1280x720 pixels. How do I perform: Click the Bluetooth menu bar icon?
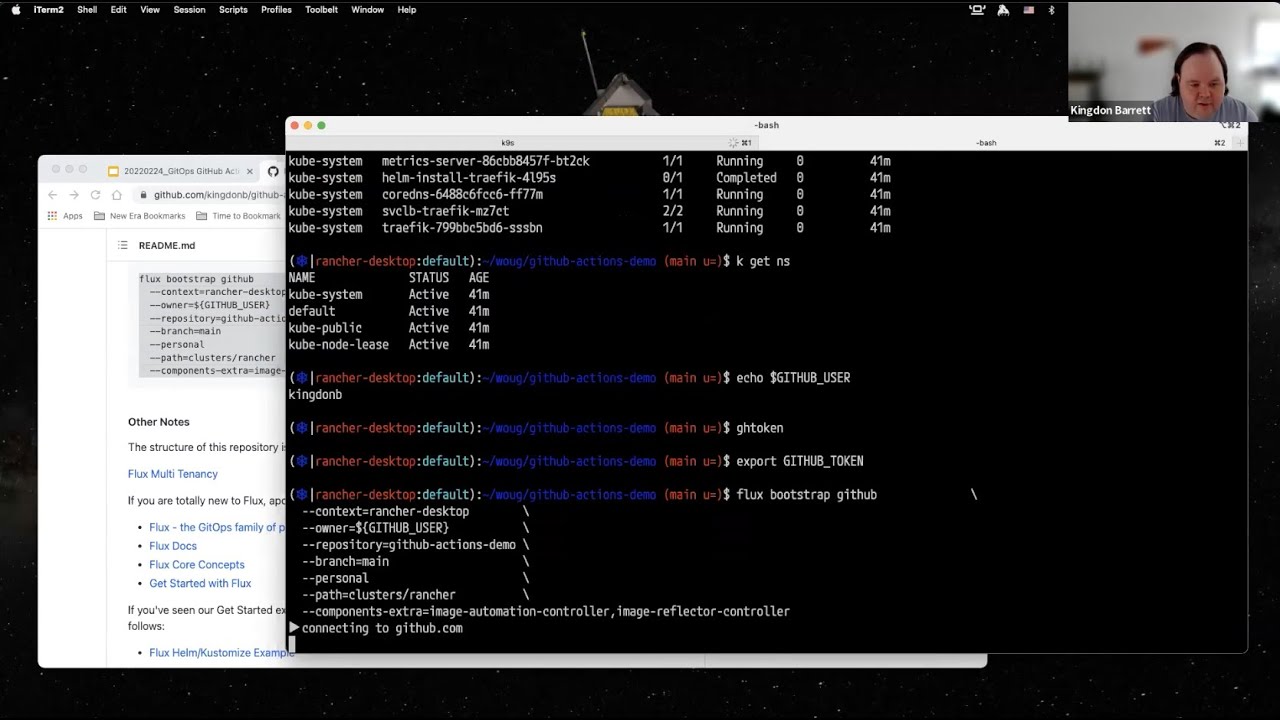[x=1051, y=9]
